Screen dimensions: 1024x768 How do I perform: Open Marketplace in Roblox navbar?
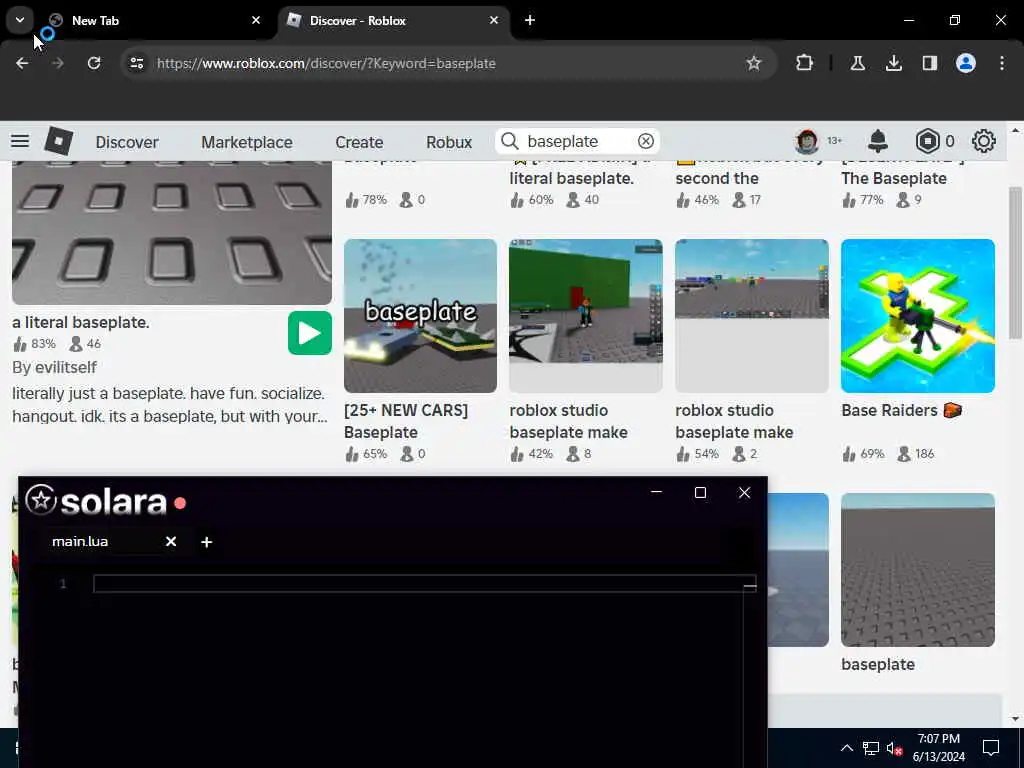tap(247, 142)
